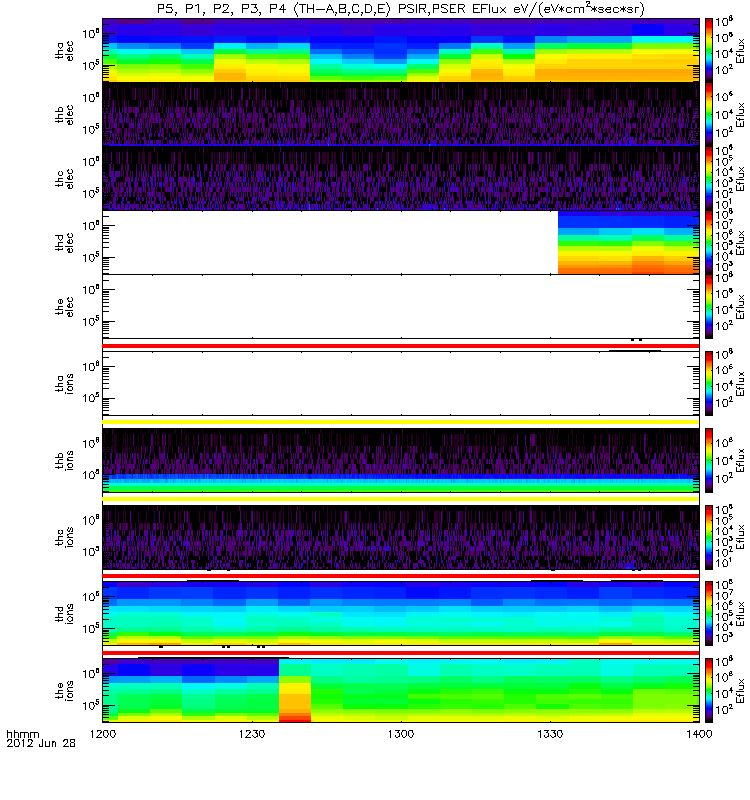Click the color bar beside thb ions panel

coord(709,460)
